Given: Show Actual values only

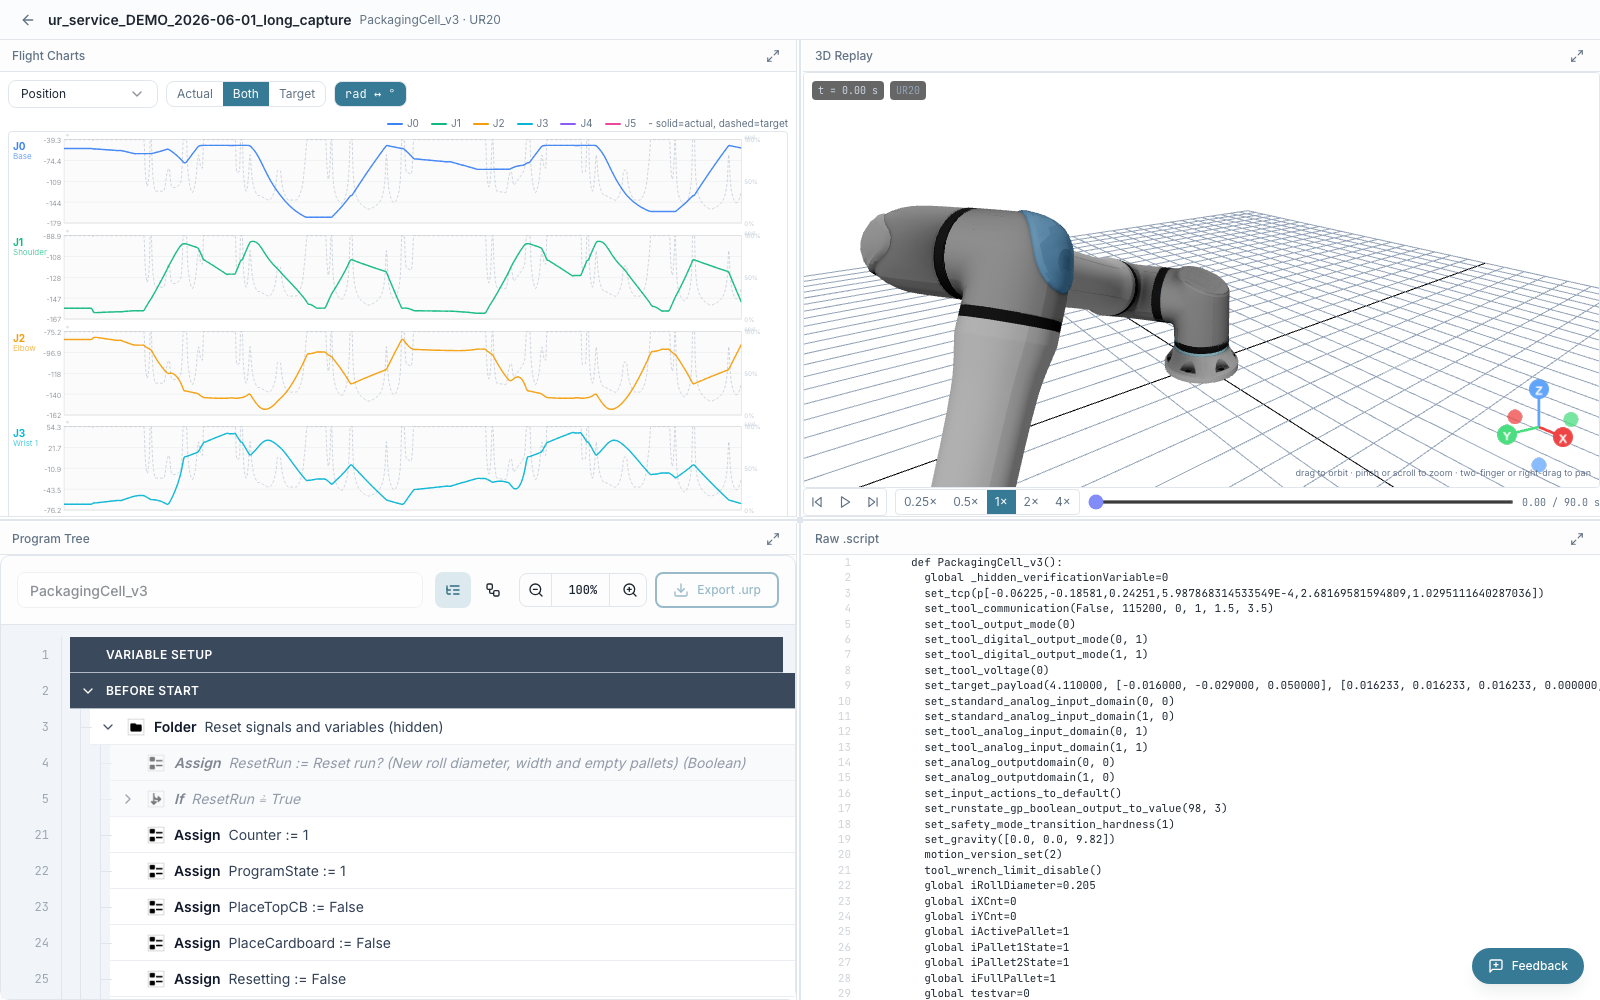Looking at the screenshot, I should 195,94.
